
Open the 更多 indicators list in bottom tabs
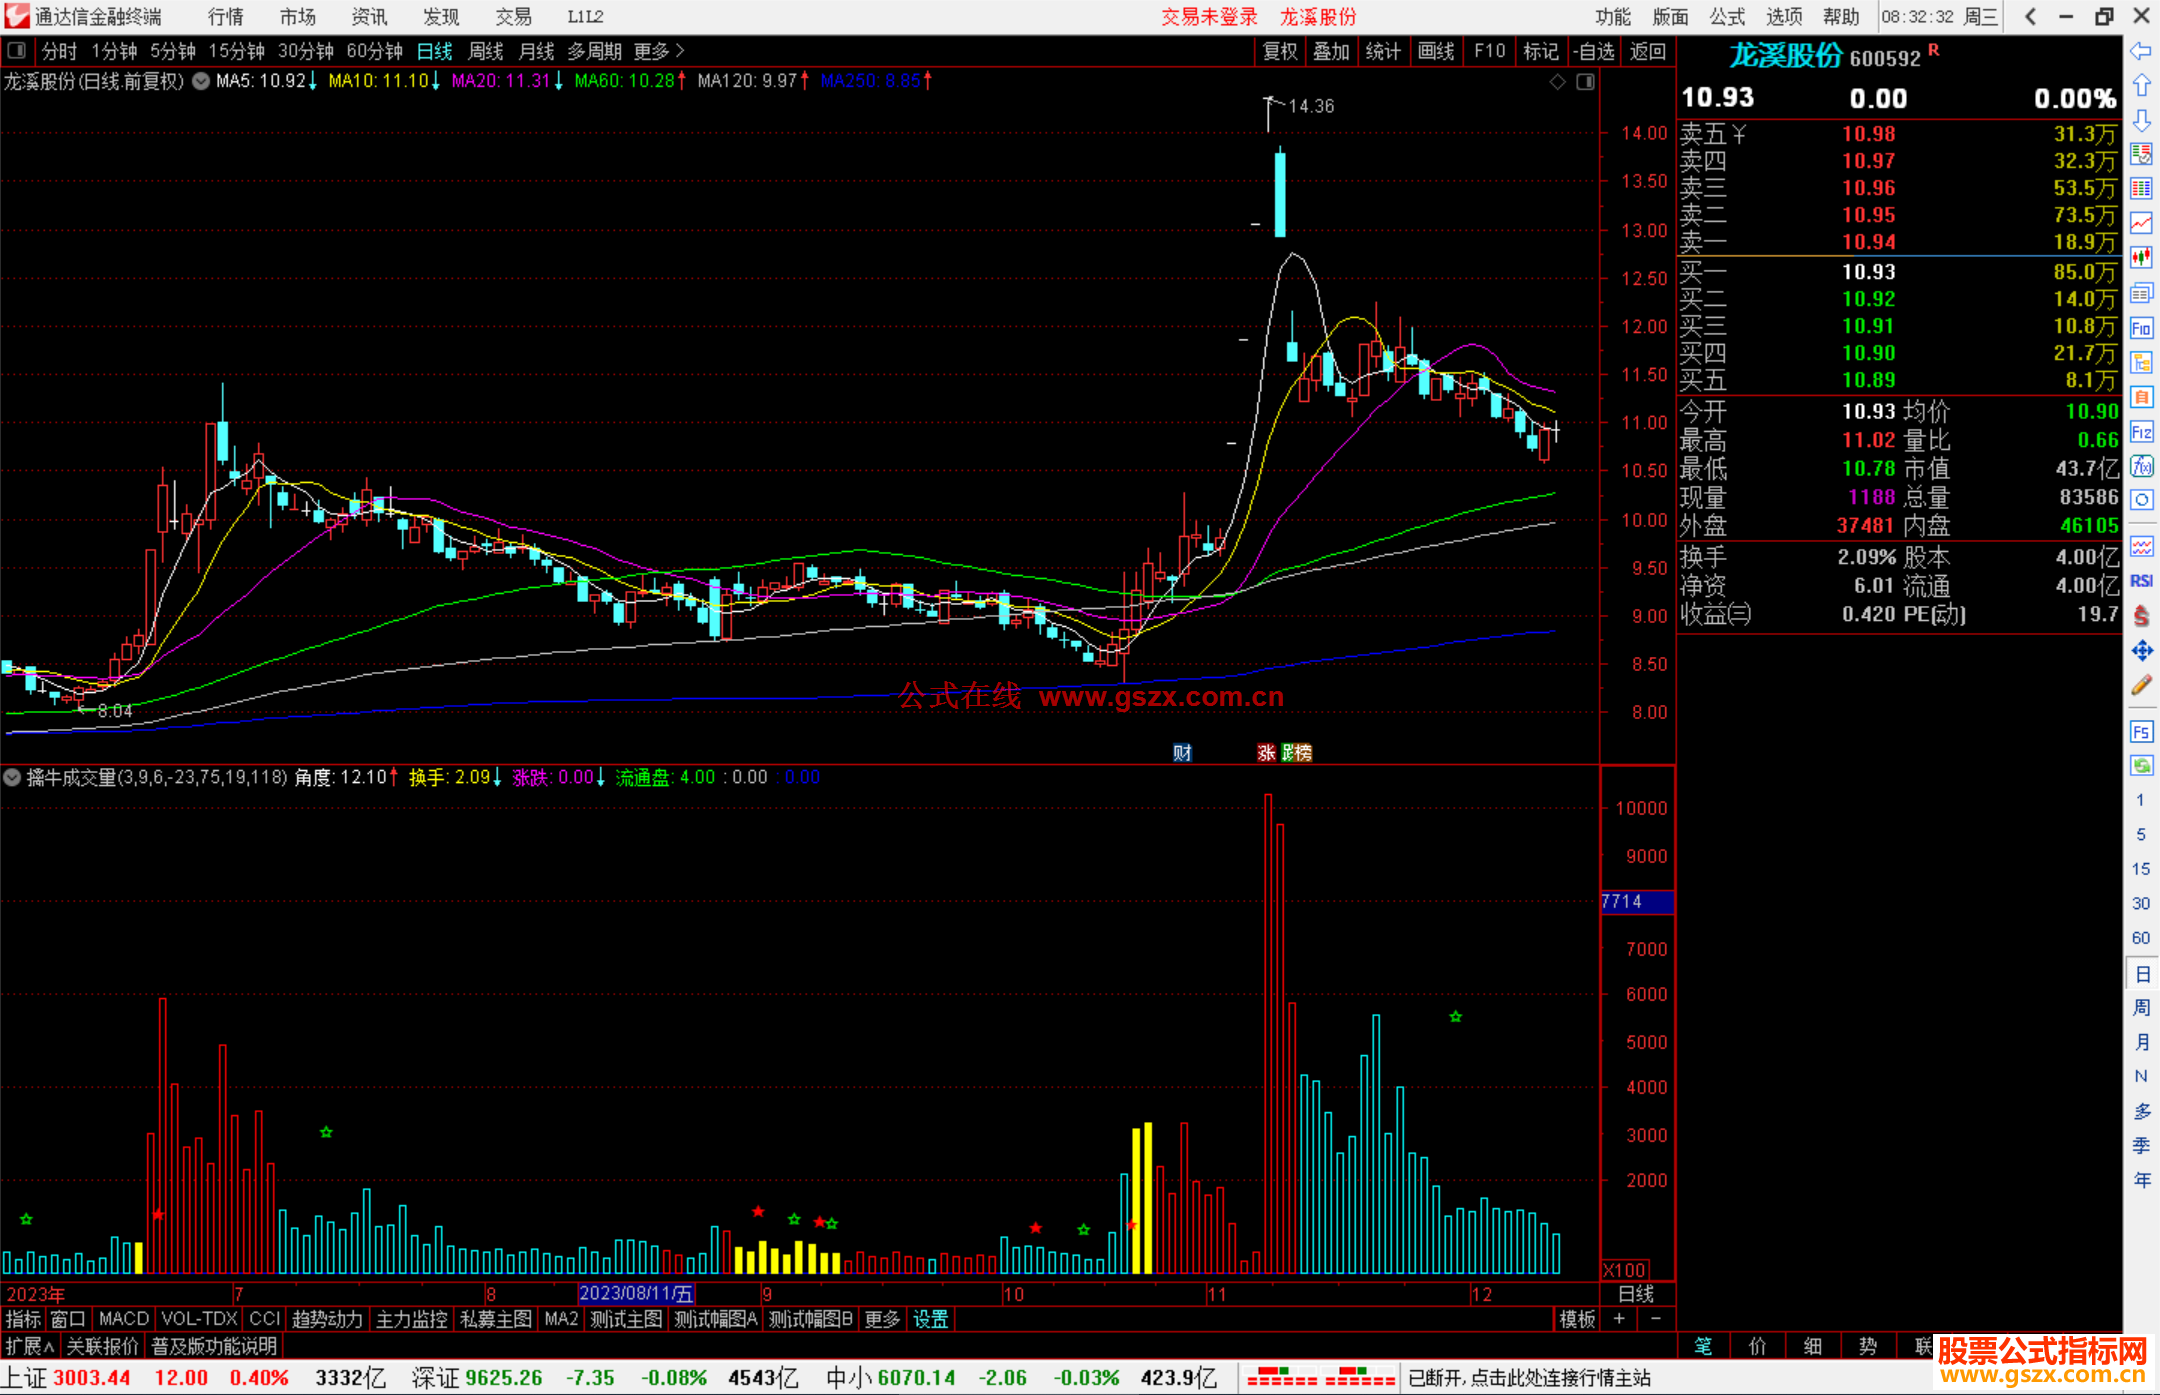[x=882, y=1319]
